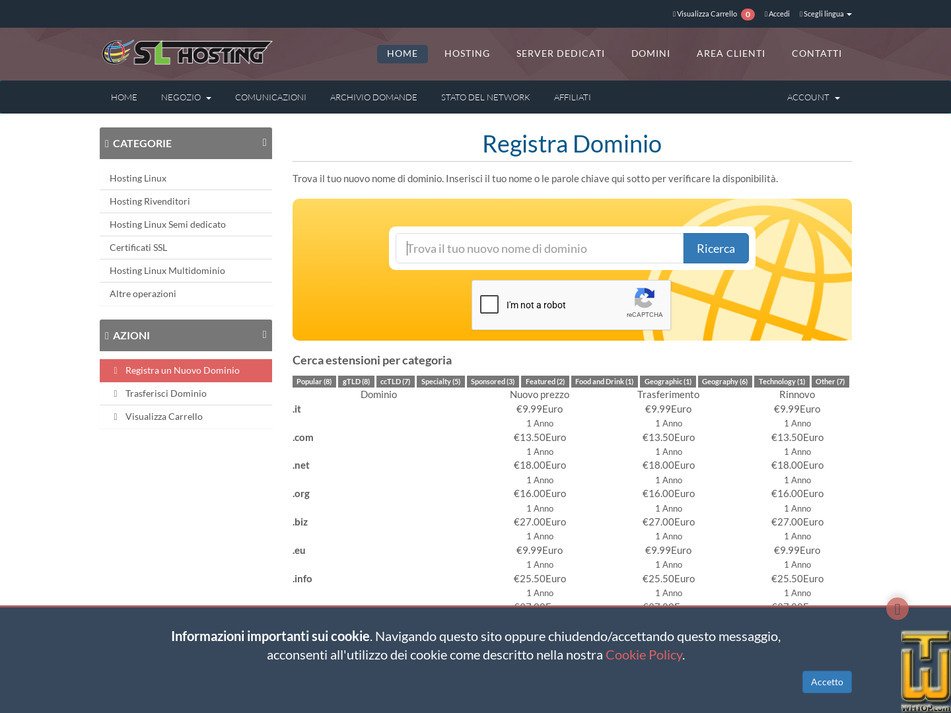Filter by Geographic (1) category
The width and height of the screenshot is (951, 713).
[668, 381]
